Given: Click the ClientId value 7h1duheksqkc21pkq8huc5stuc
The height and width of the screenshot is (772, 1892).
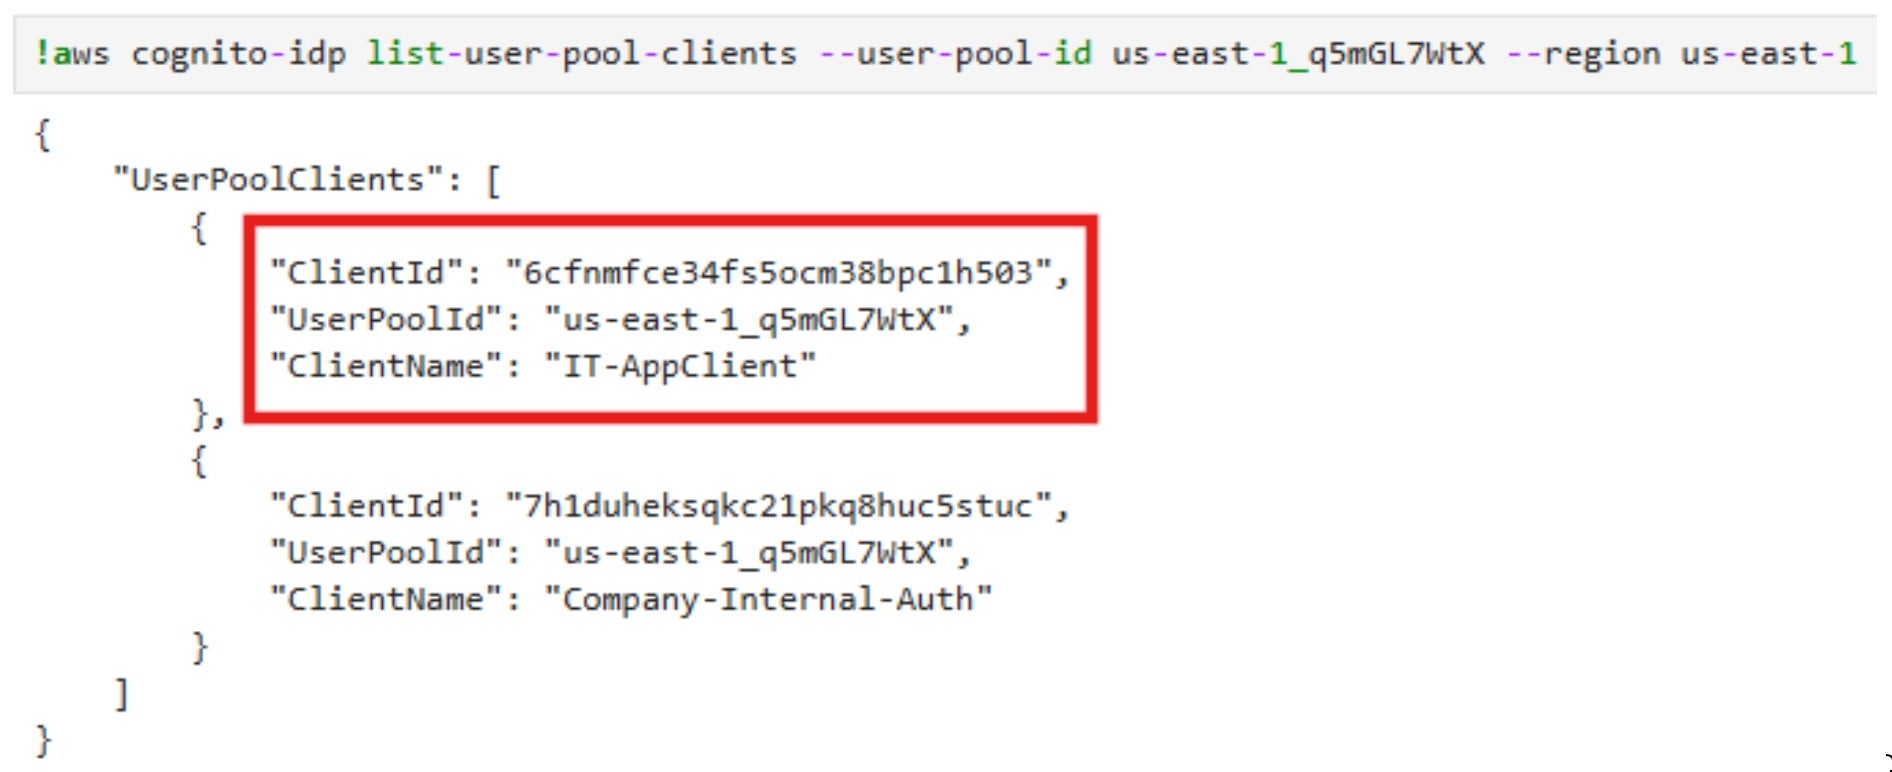Looking at the screenshot, I should [778, 506].
